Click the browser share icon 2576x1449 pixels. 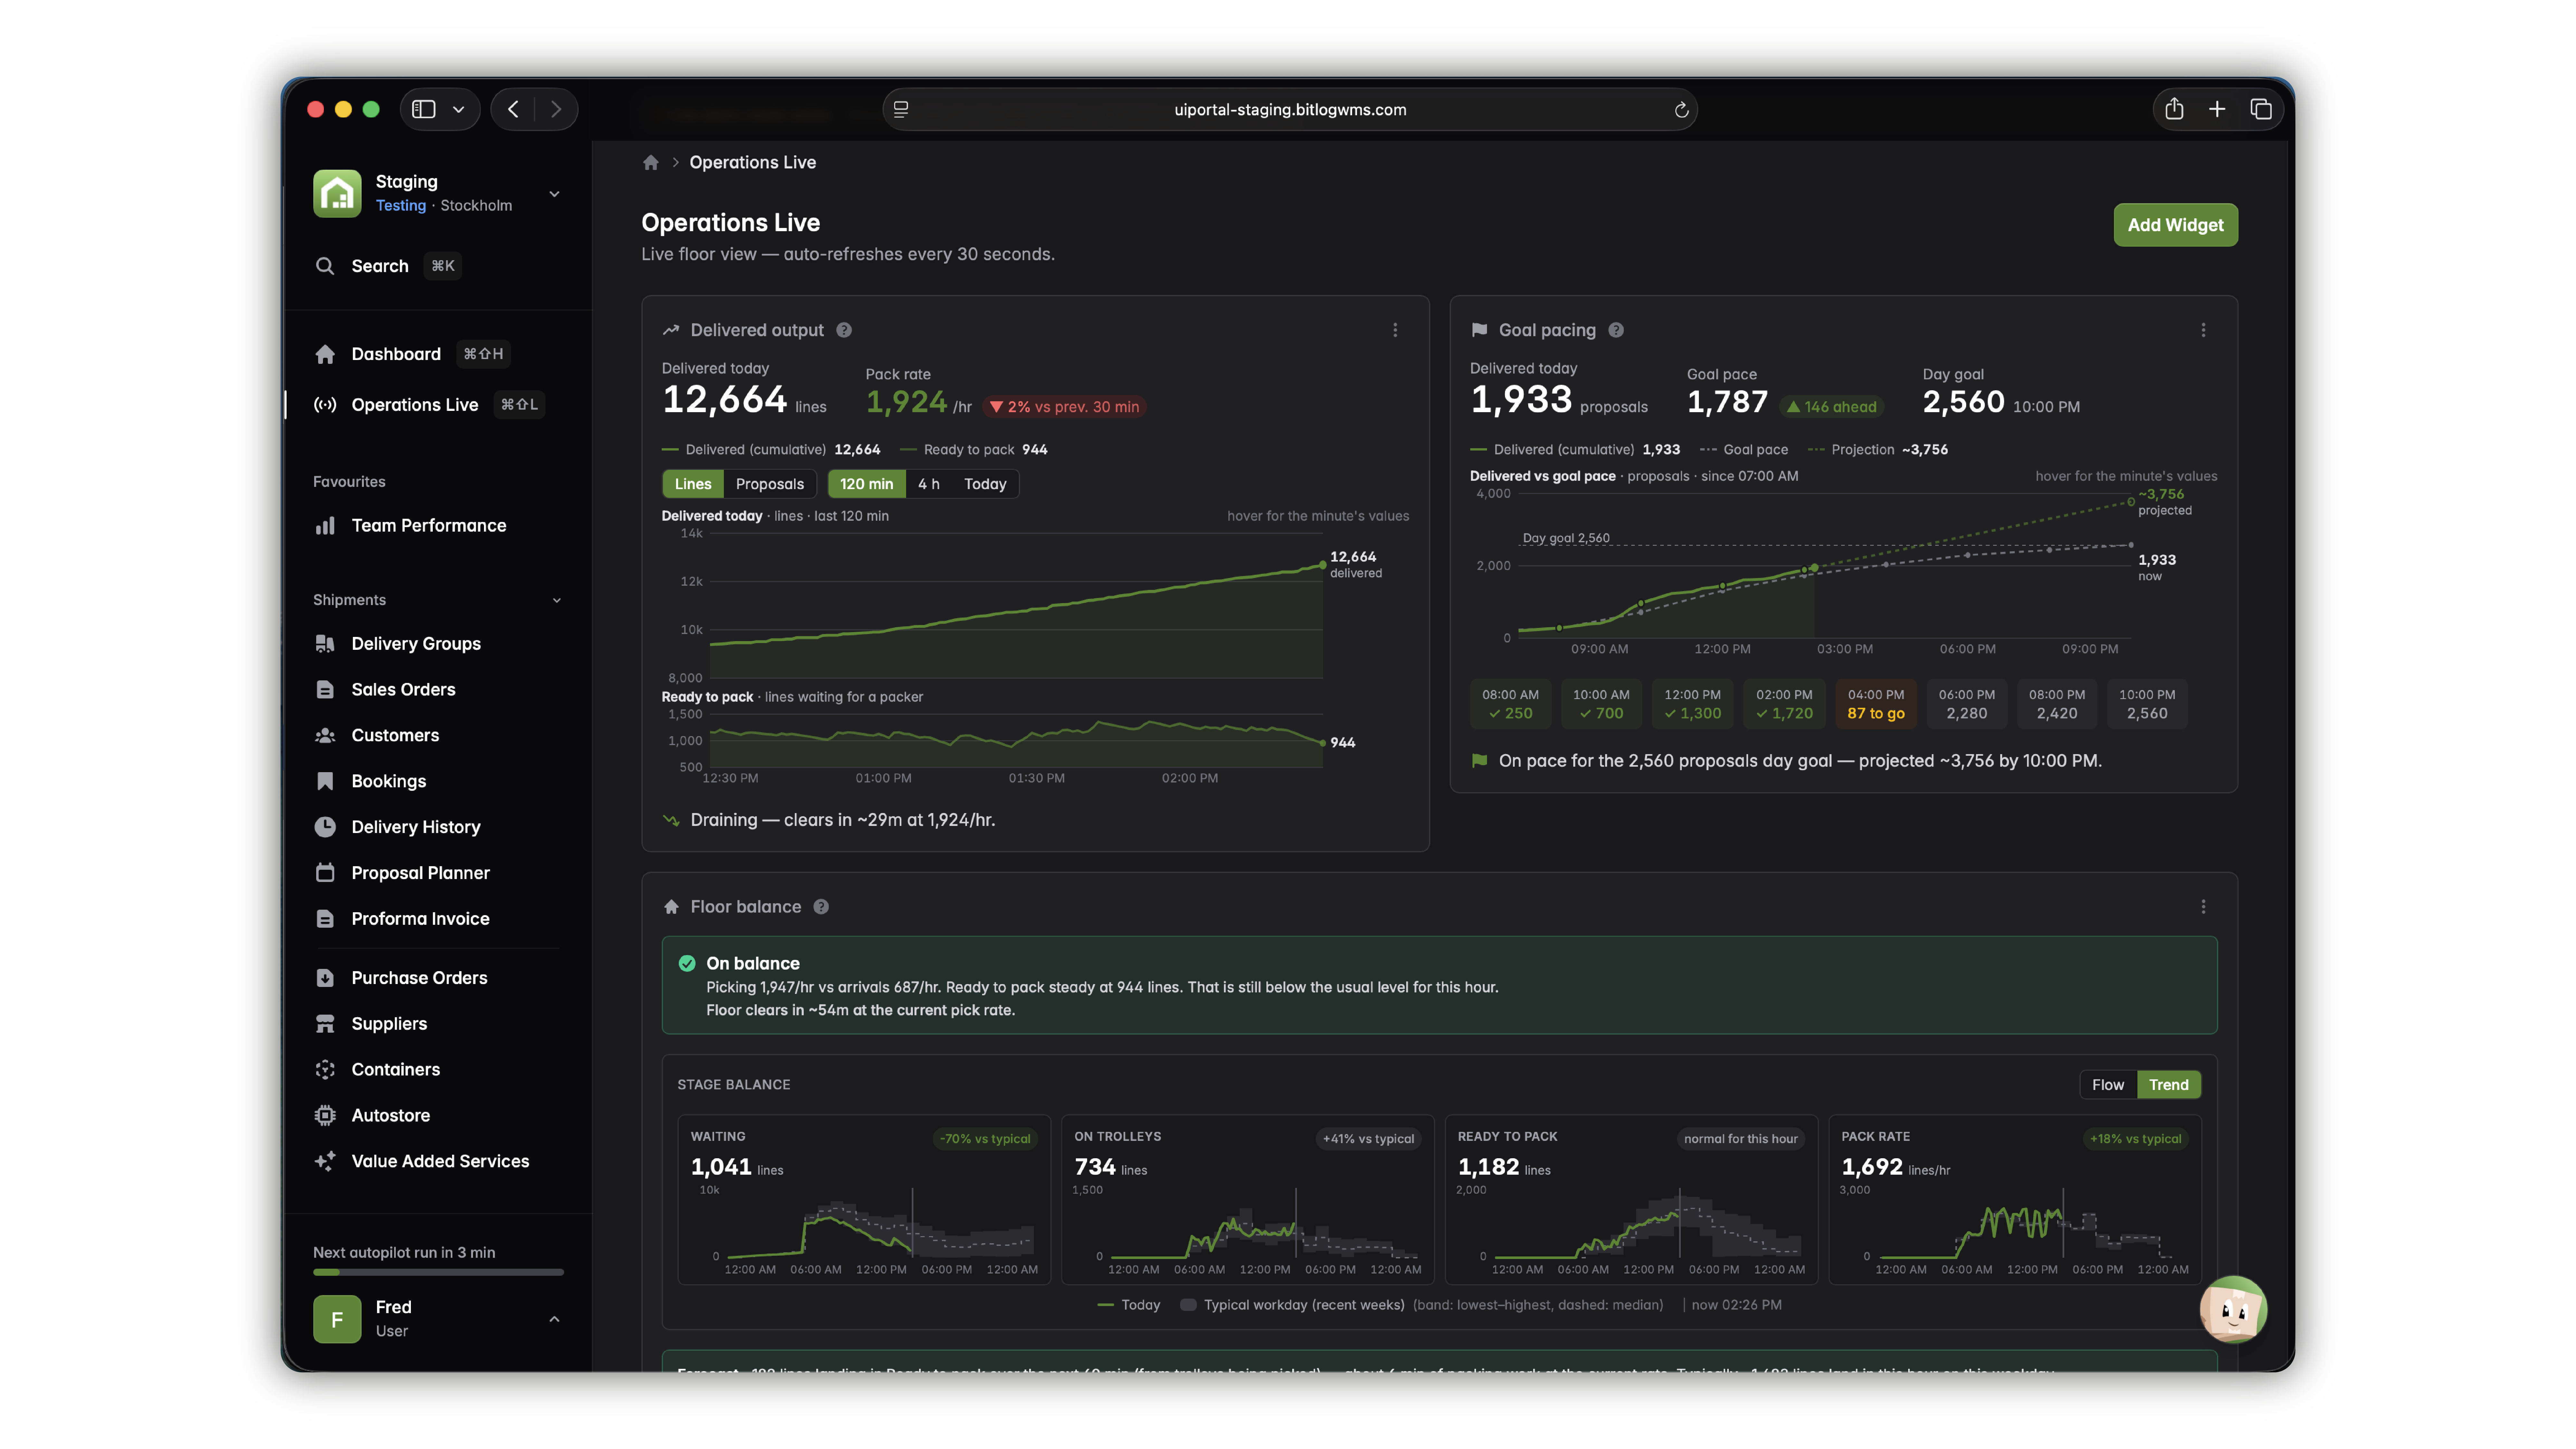click(2174, 109)
